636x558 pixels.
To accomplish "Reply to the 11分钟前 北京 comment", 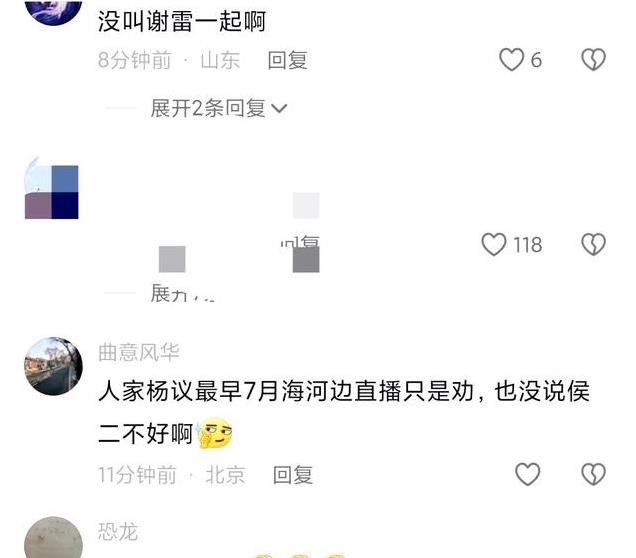I will (x=293, y=474).
